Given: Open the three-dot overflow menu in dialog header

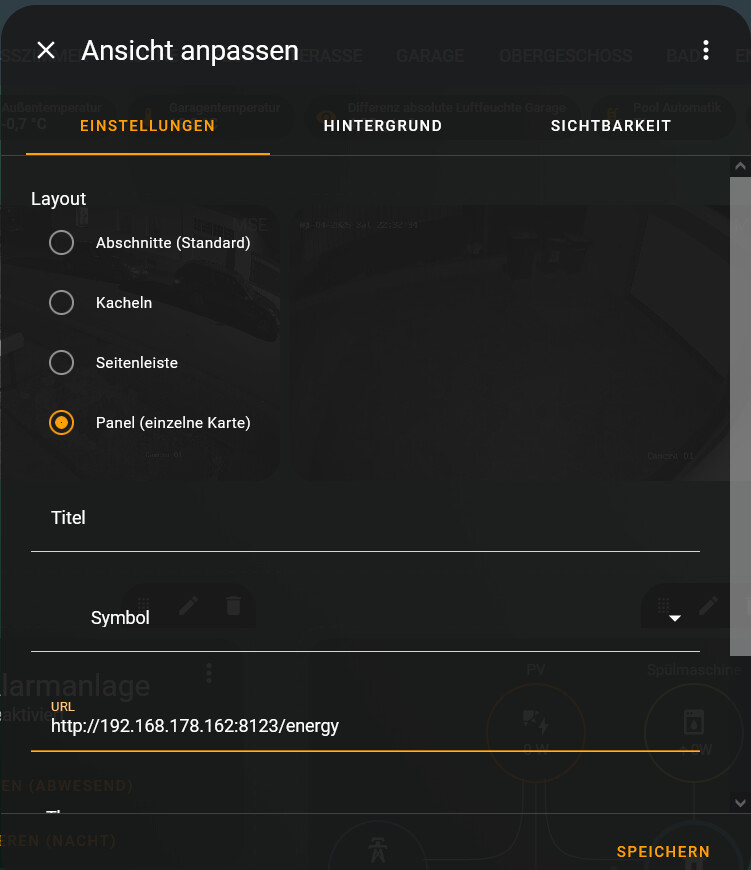Looking at the screenshot, I should coord(706,50).
